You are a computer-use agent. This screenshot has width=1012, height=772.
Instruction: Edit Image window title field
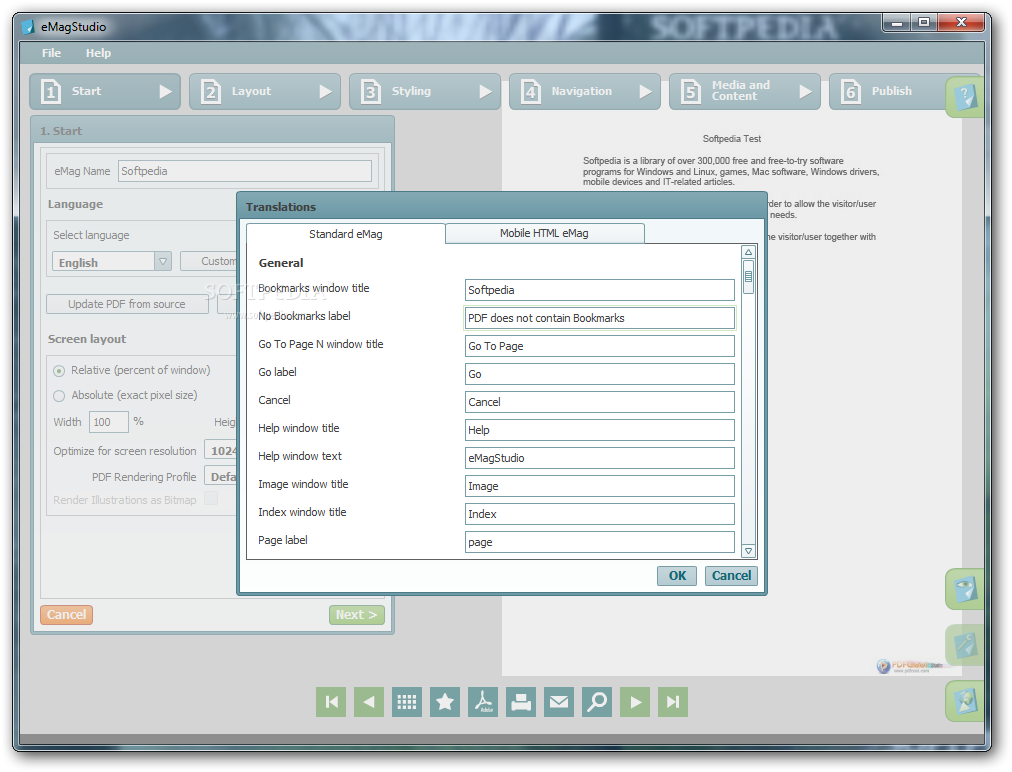(x=600, y=486)
